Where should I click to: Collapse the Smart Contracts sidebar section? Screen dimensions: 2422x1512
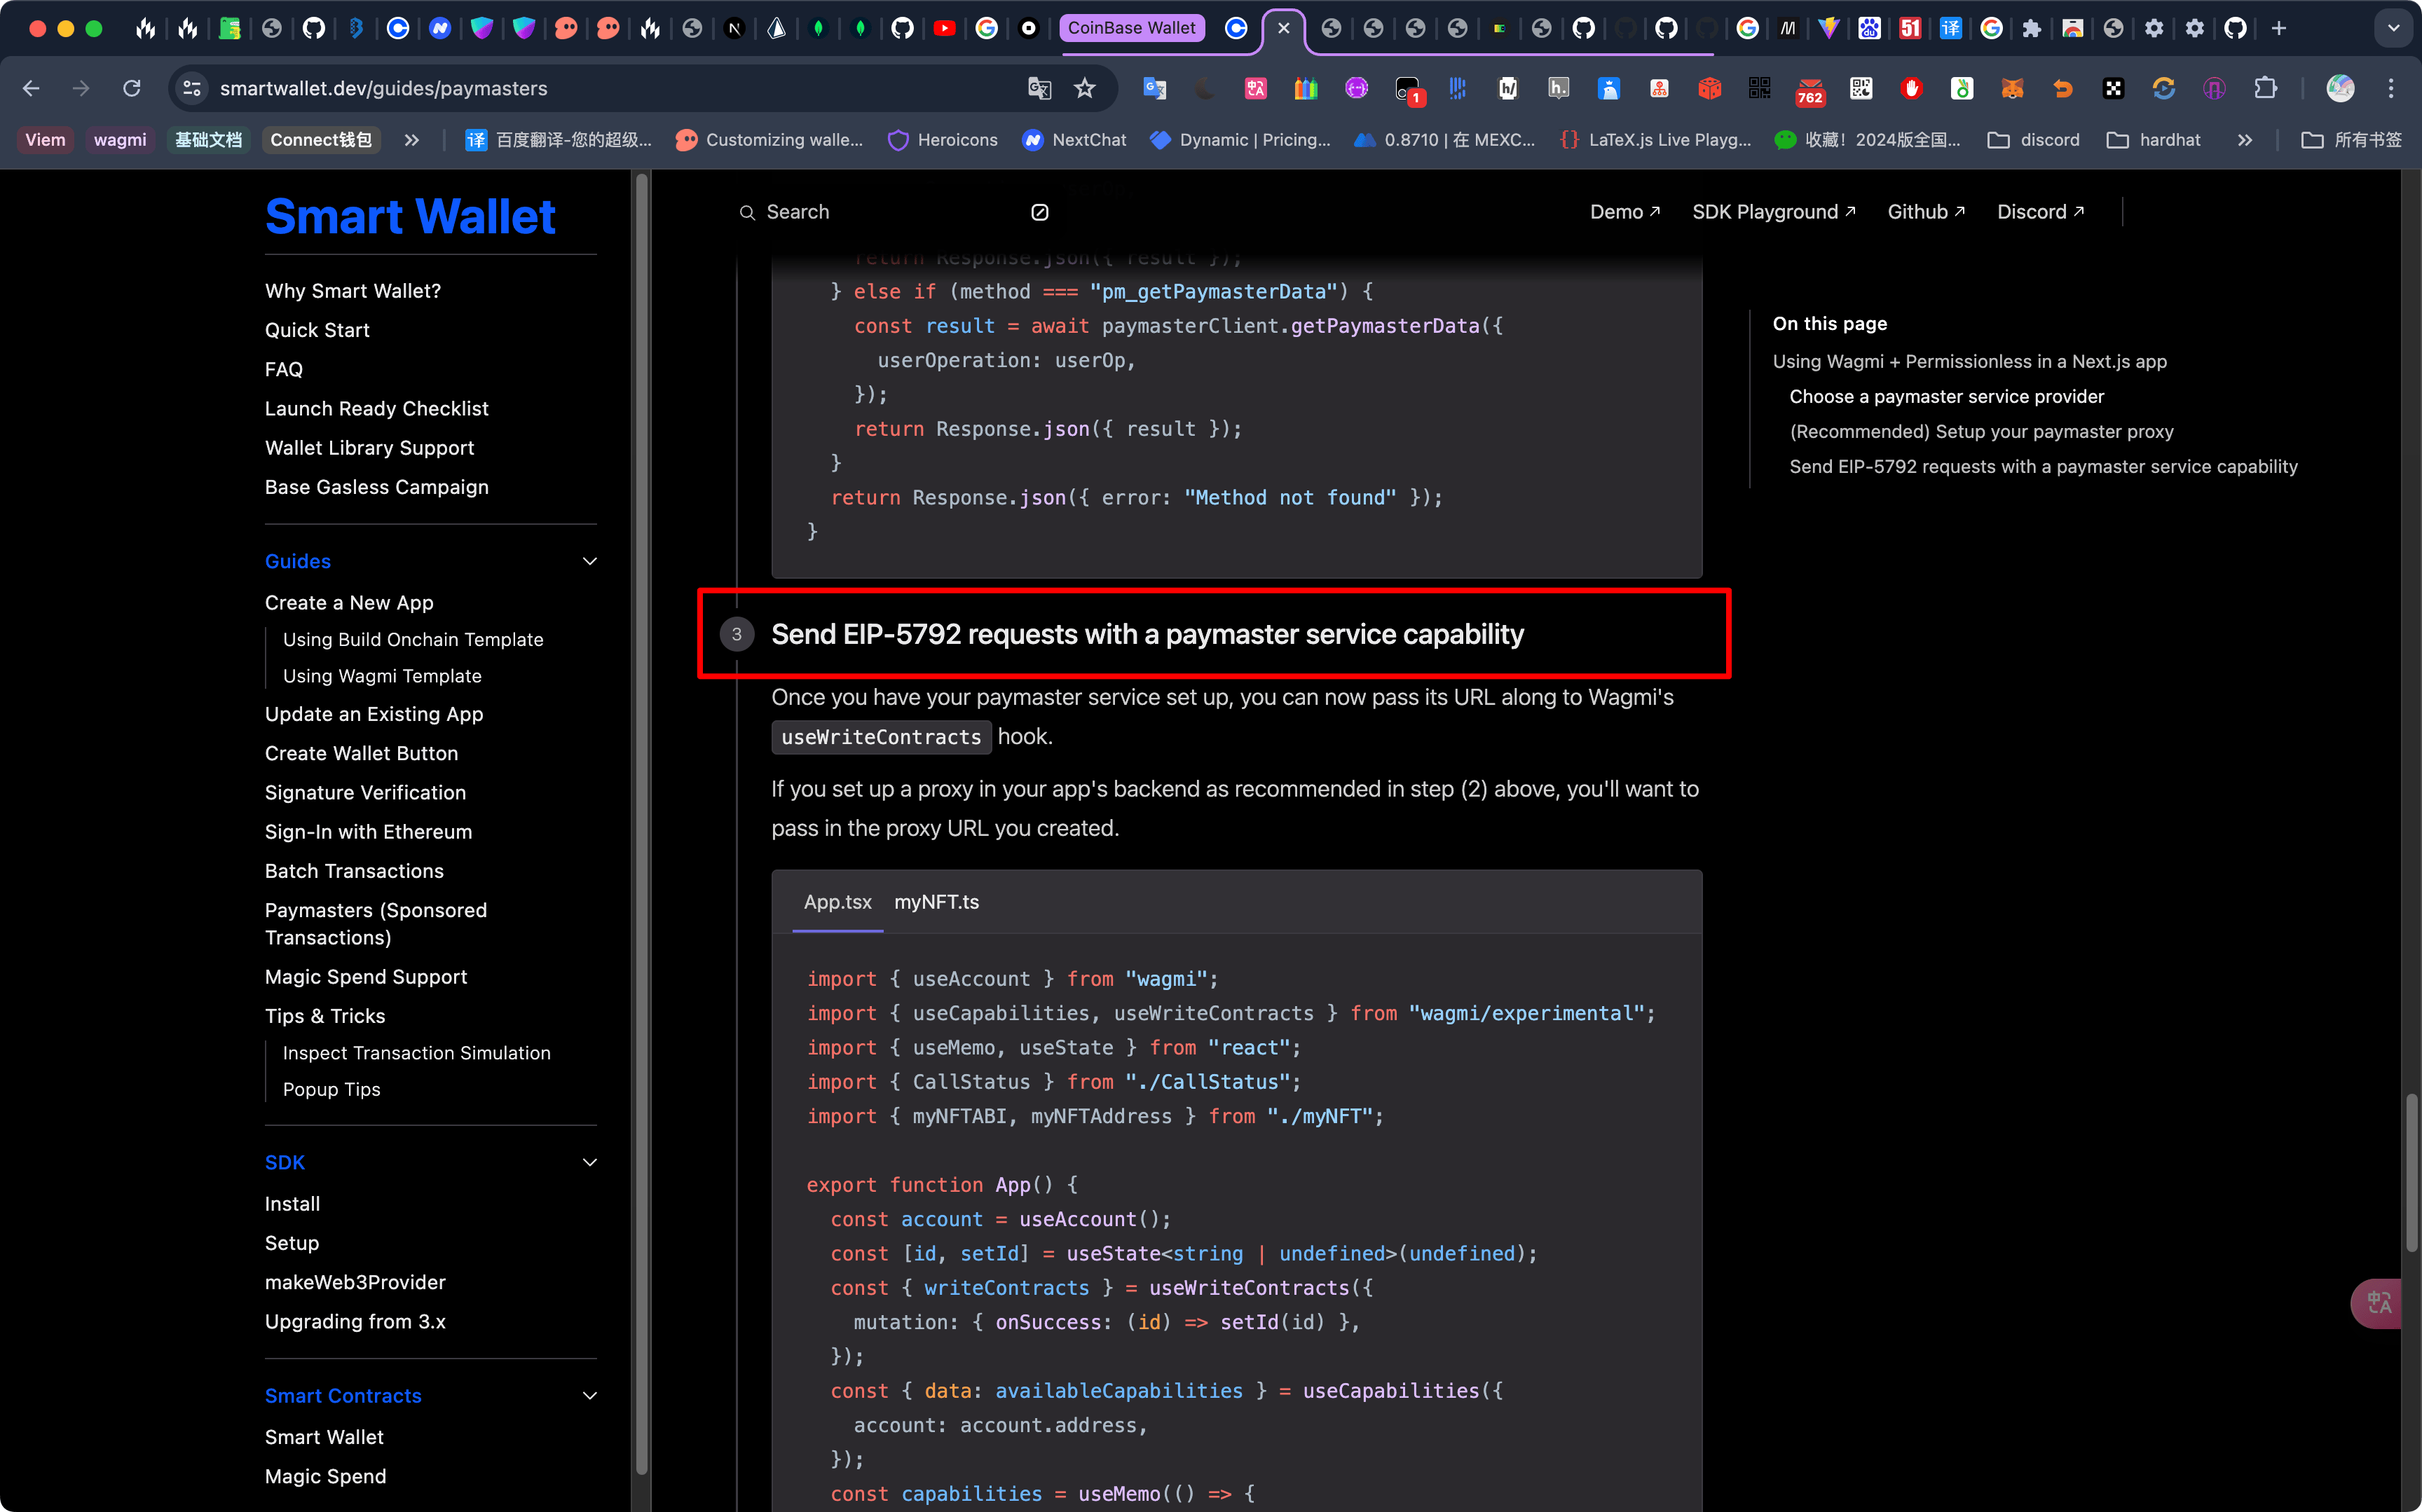[x=590, y=1395]
